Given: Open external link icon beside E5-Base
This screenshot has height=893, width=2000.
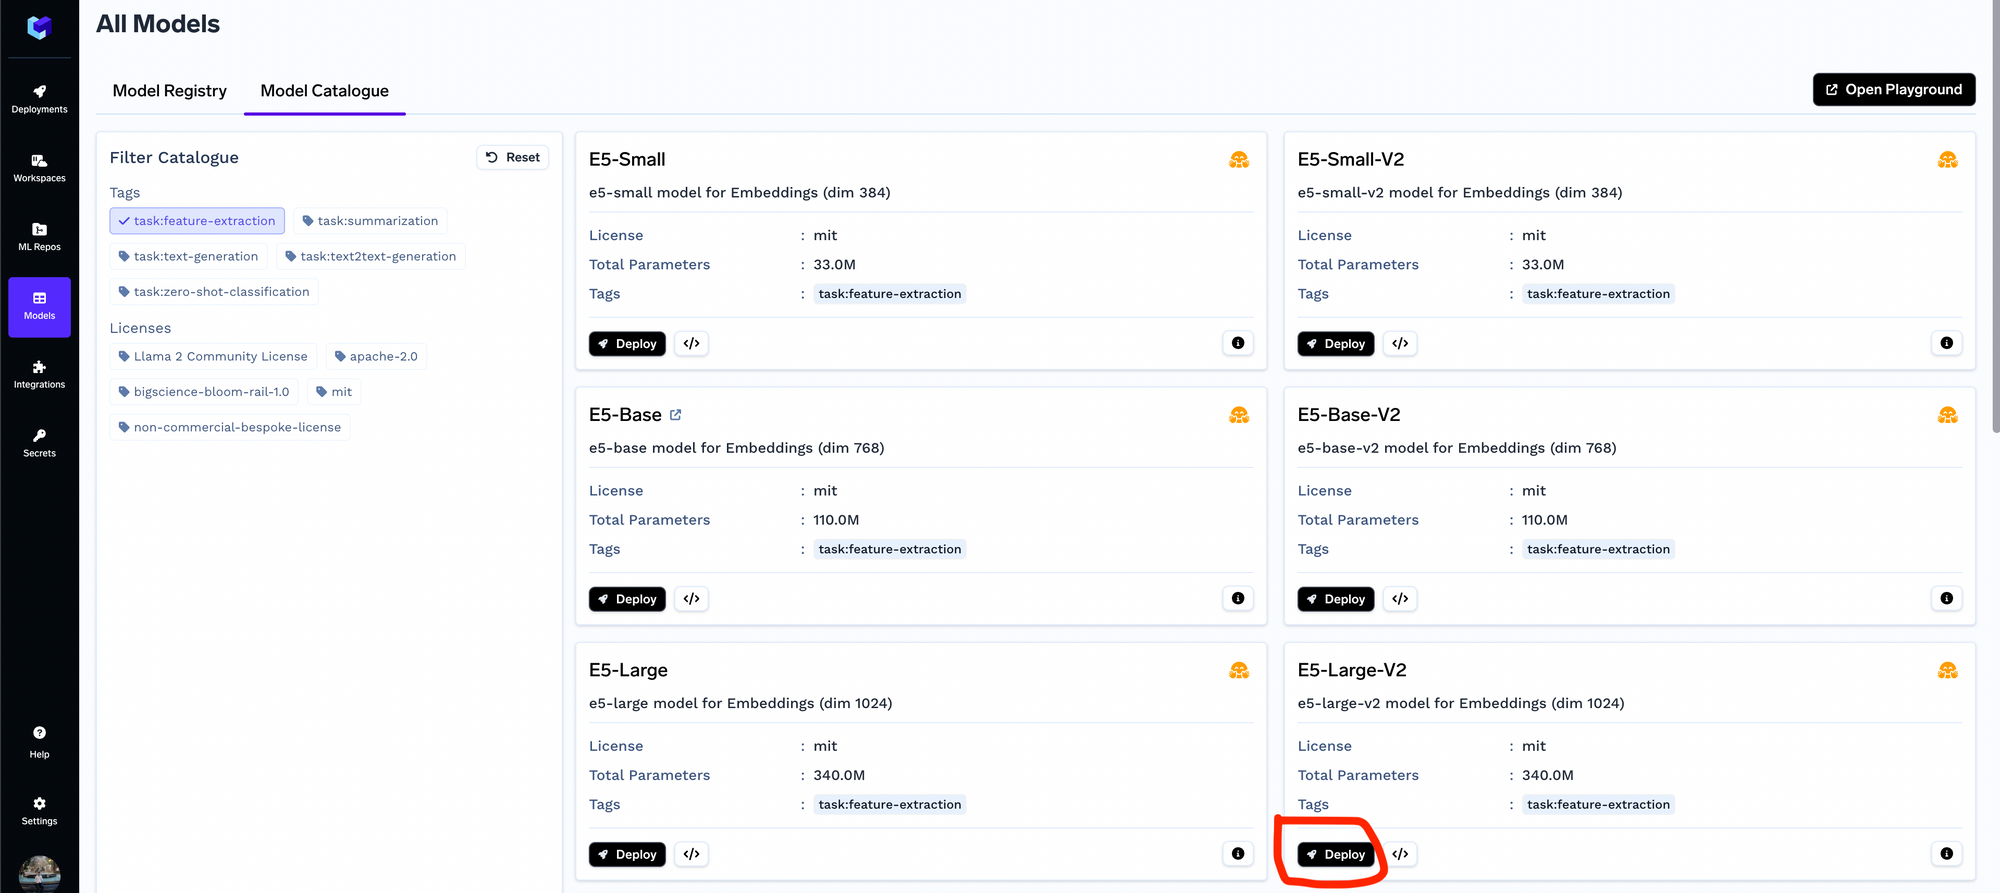Looking at the screenshot, I should pos(675,415).
